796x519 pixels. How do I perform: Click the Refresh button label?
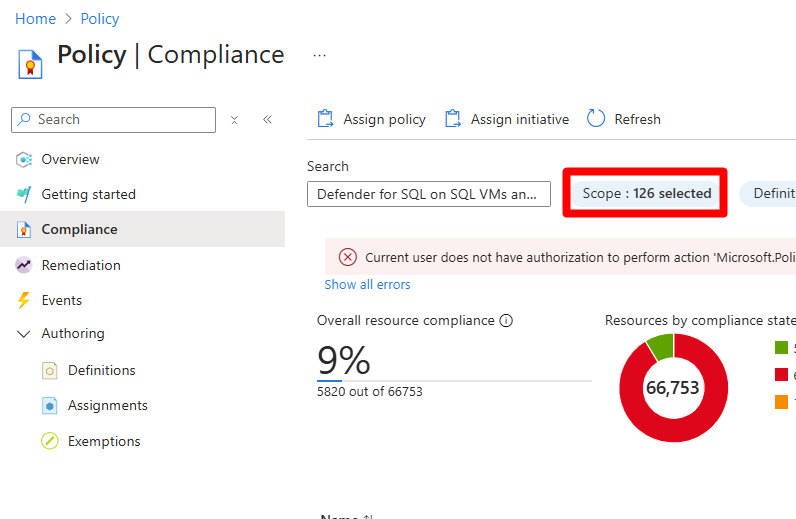[637, 119]
